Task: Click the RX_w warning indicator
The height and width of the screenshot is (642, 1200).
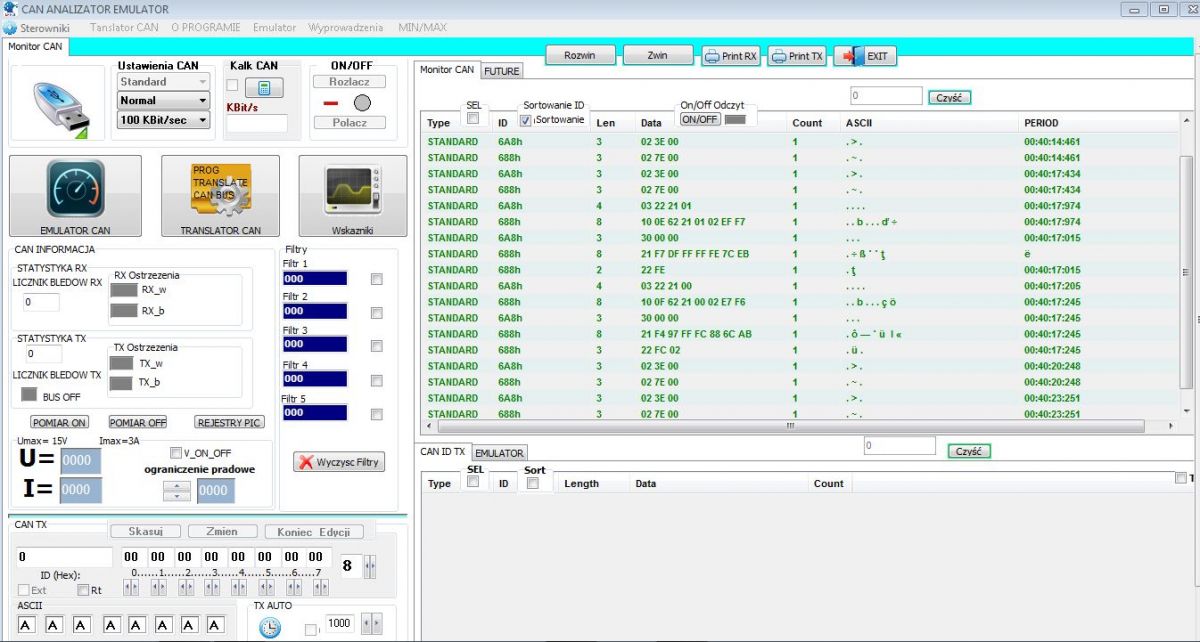Action: [x=123, y=290]
